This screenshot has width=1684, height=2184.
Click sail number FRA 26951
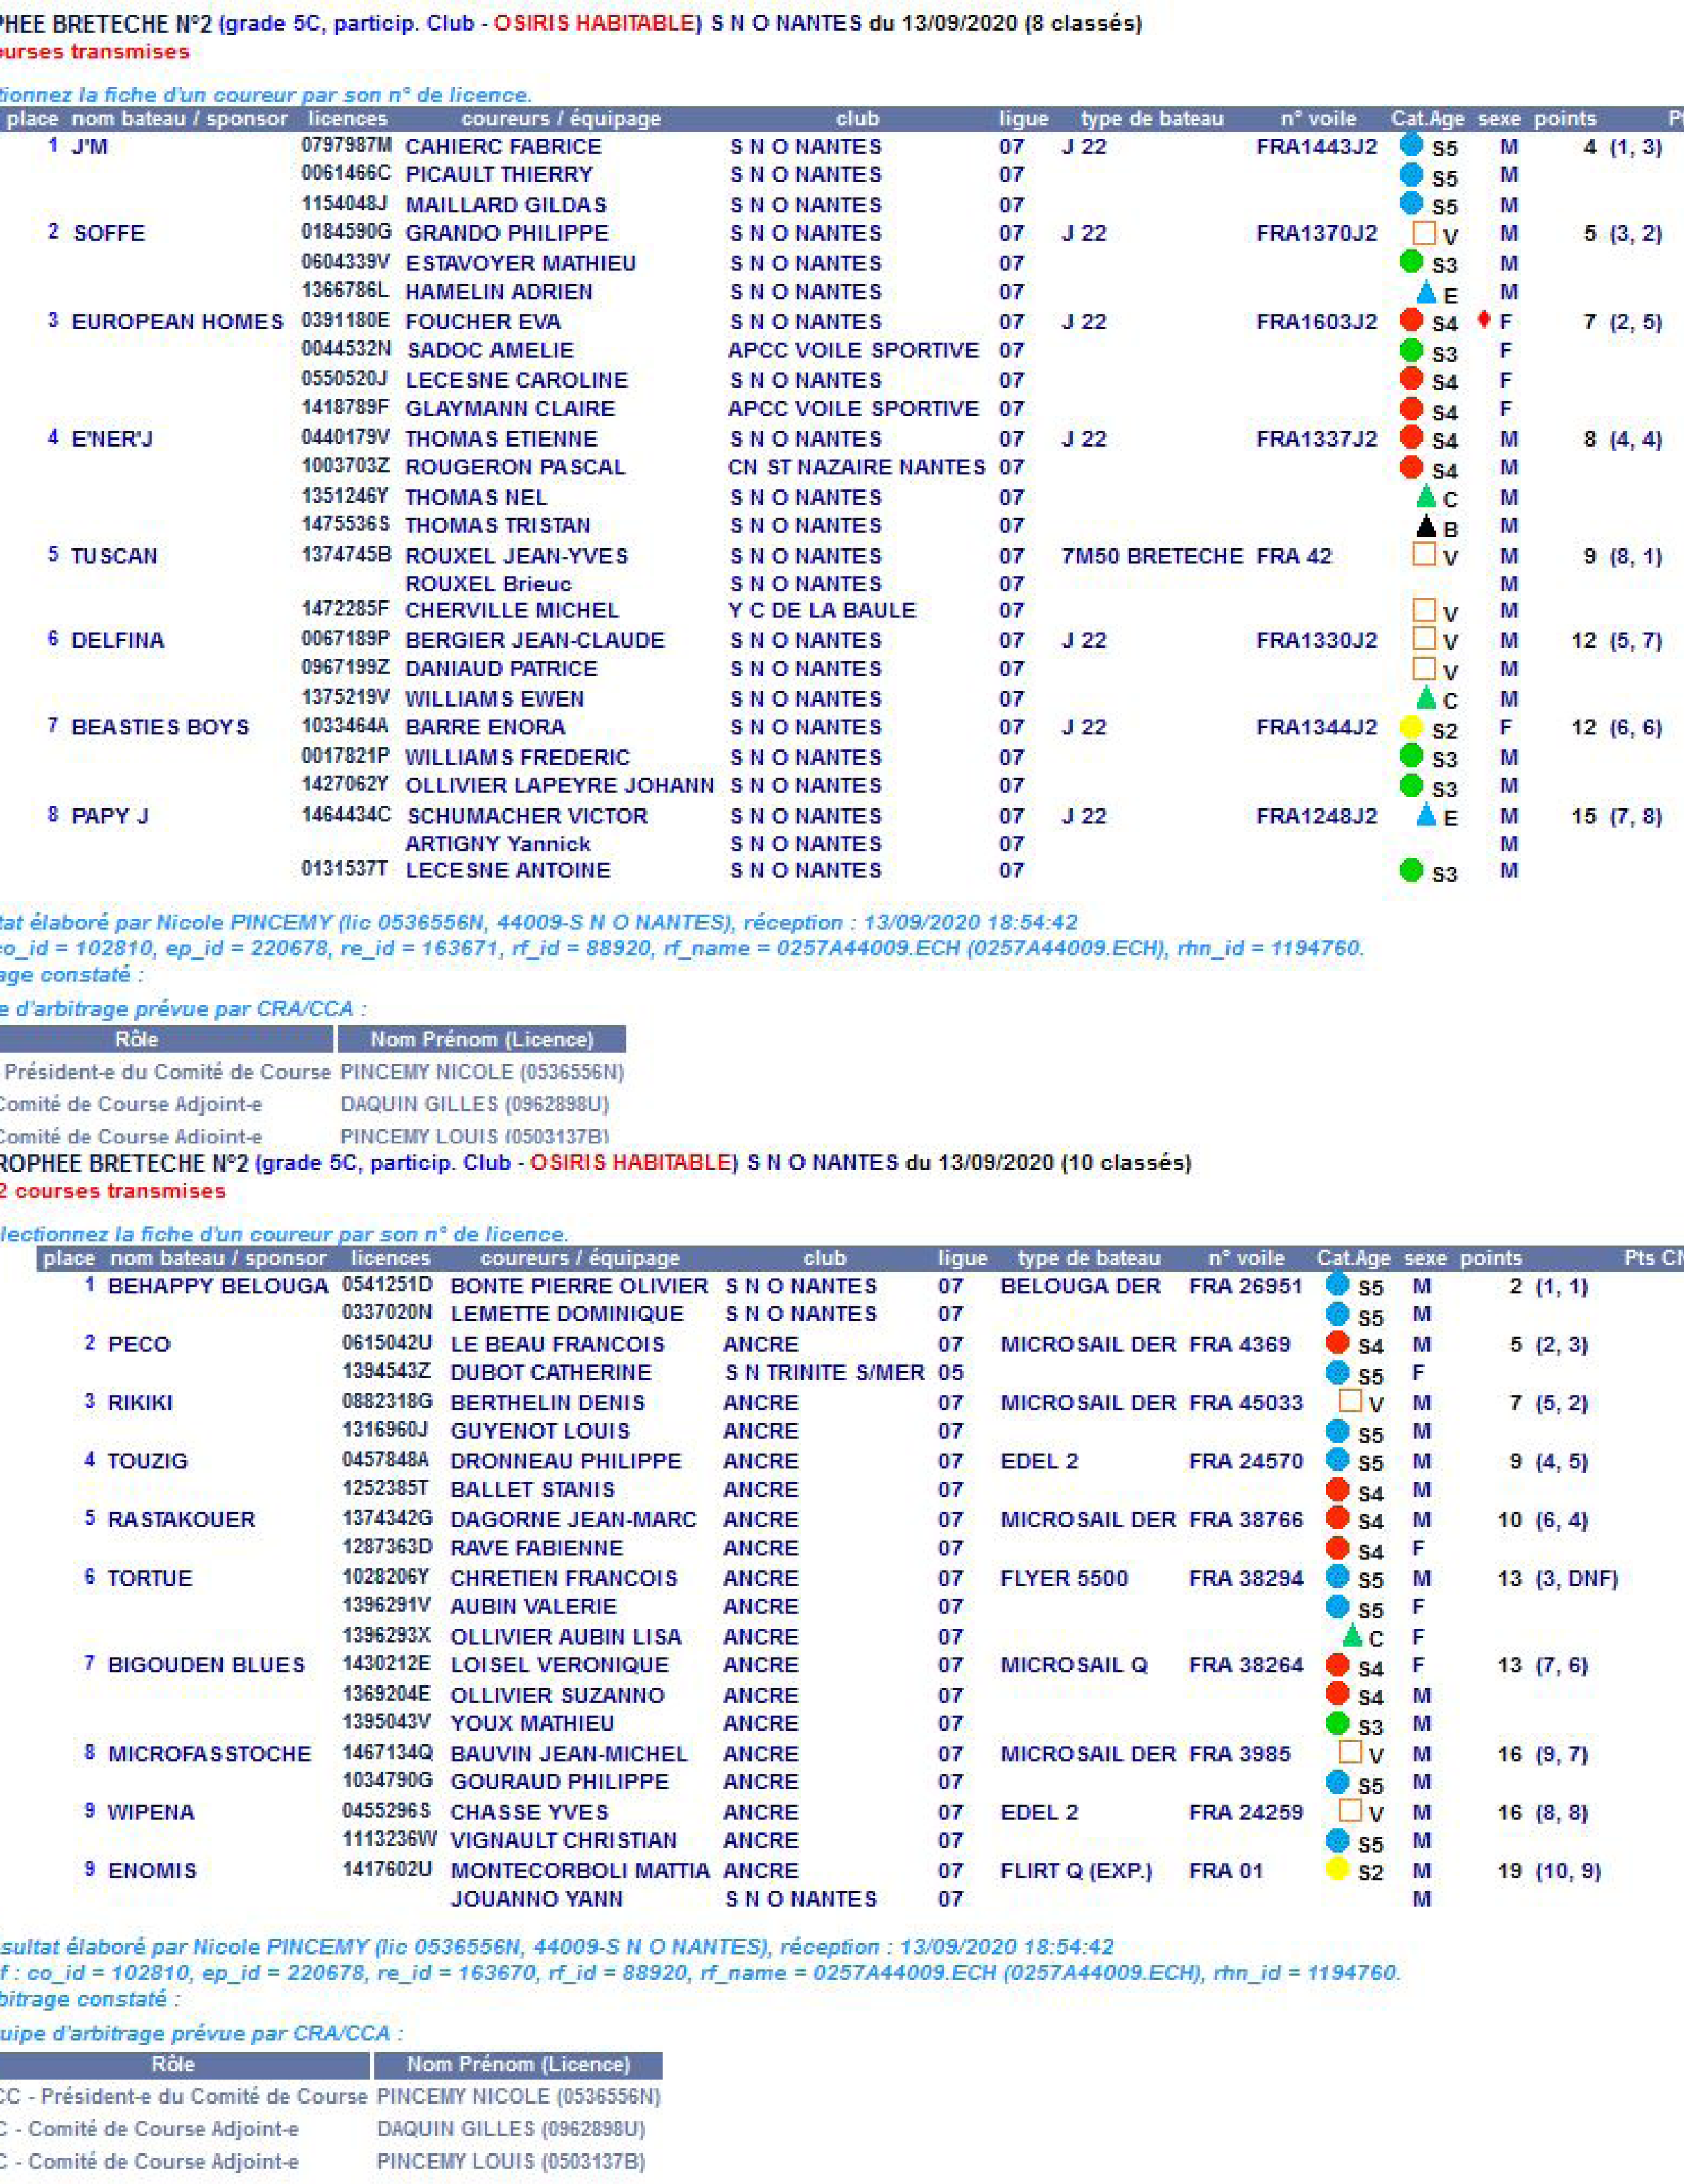1246,1286
